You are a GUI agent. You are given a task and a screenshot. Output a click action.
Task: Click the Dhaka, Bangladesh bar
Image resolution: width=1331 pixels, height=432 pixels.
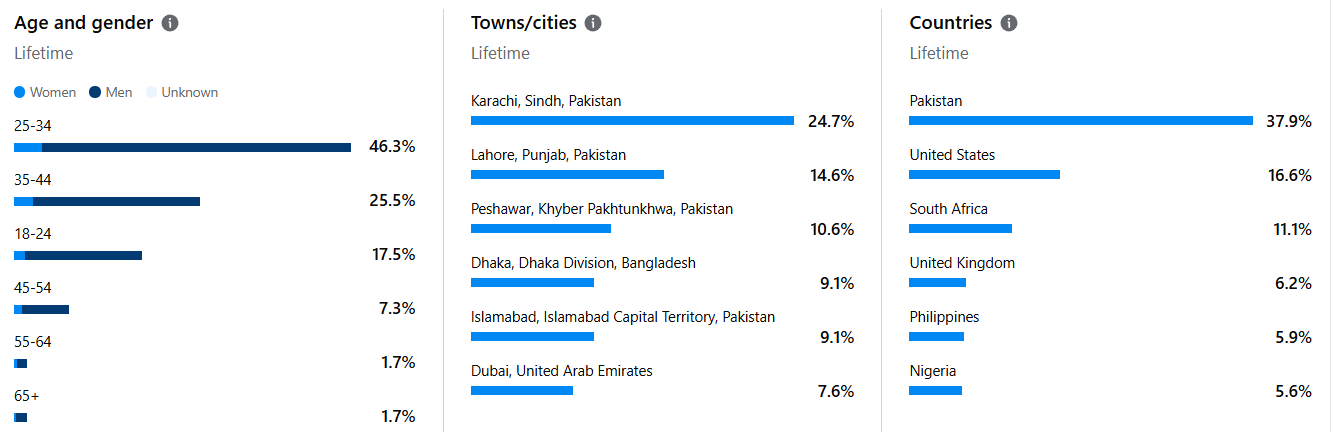coord(532,282)
